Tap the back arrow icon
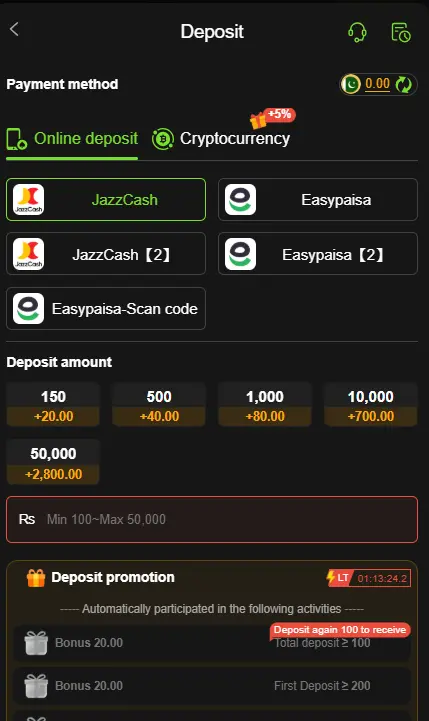 pos(14,29)
